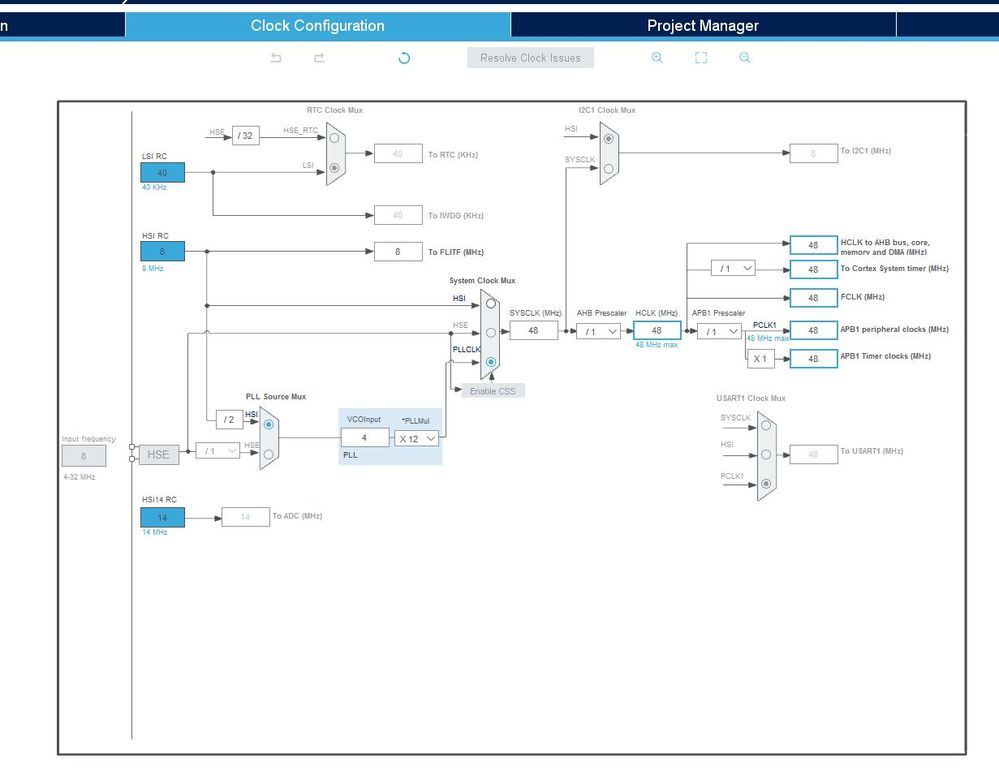999x771 pixels.
Task: Click the HSI14 RC 14 block
Action: tap(162, 517)
